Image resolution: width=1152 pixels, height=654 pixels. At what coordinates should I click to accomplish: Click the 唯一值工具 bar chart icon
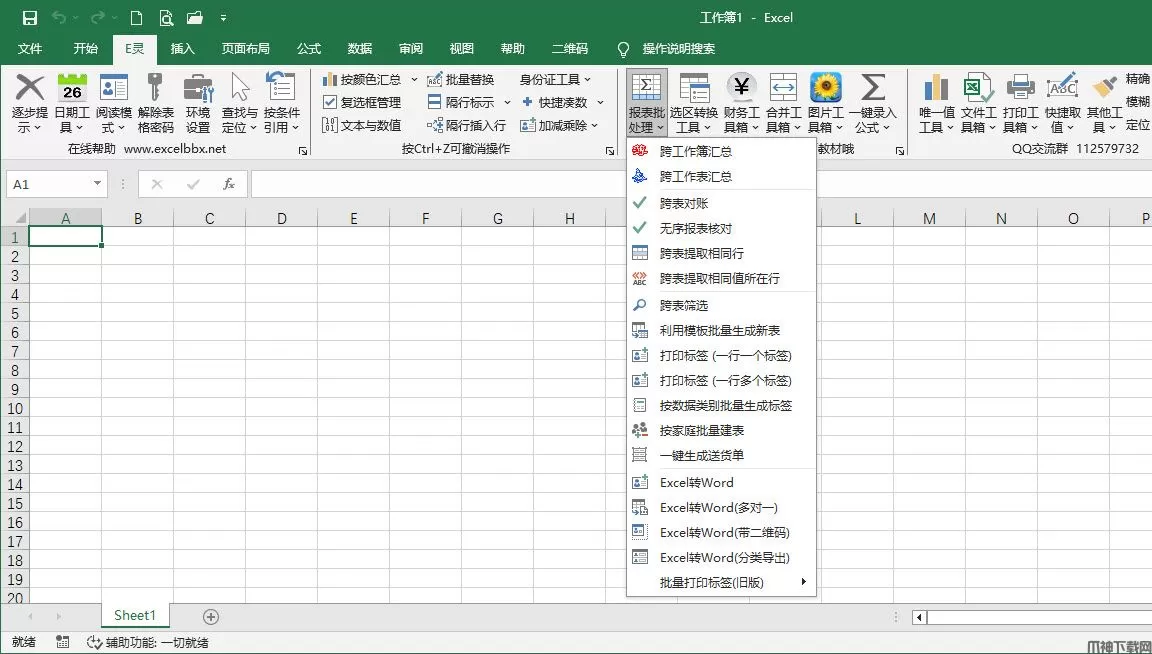[x=936, y=88]
